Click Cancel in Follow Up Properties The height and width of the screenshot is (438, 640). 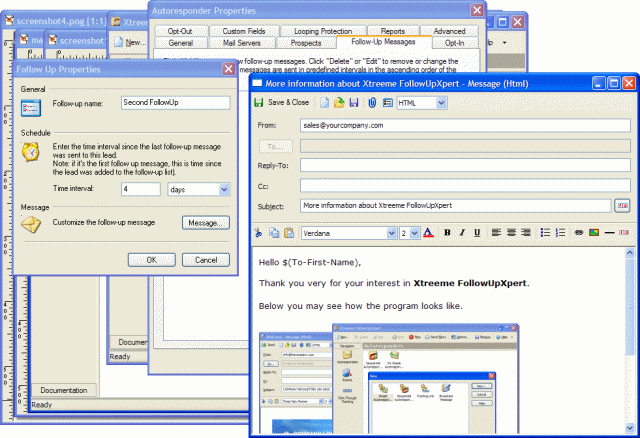pyautogui.click(x=206, y=260)
